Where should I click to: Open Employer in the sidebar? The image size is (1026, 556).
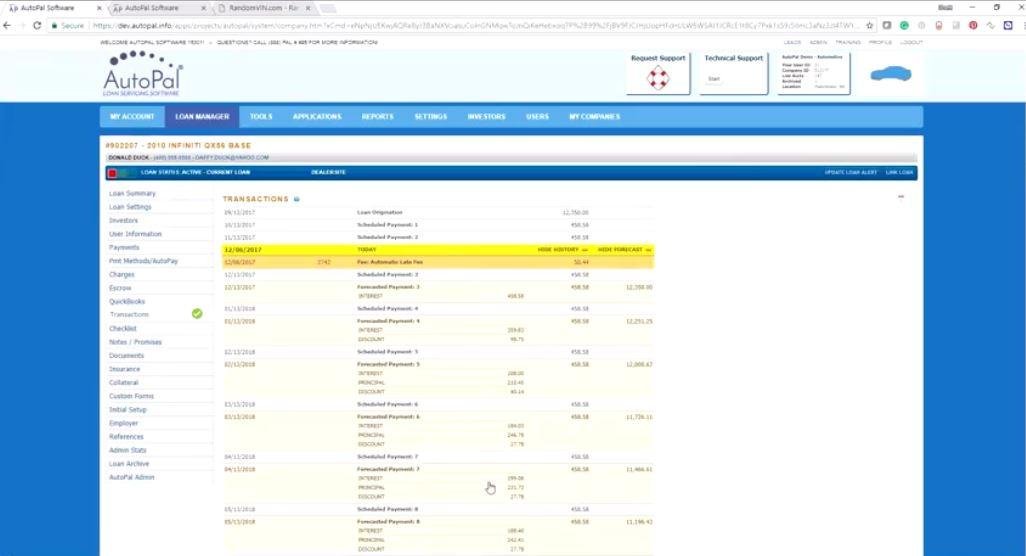pos(123,423)
